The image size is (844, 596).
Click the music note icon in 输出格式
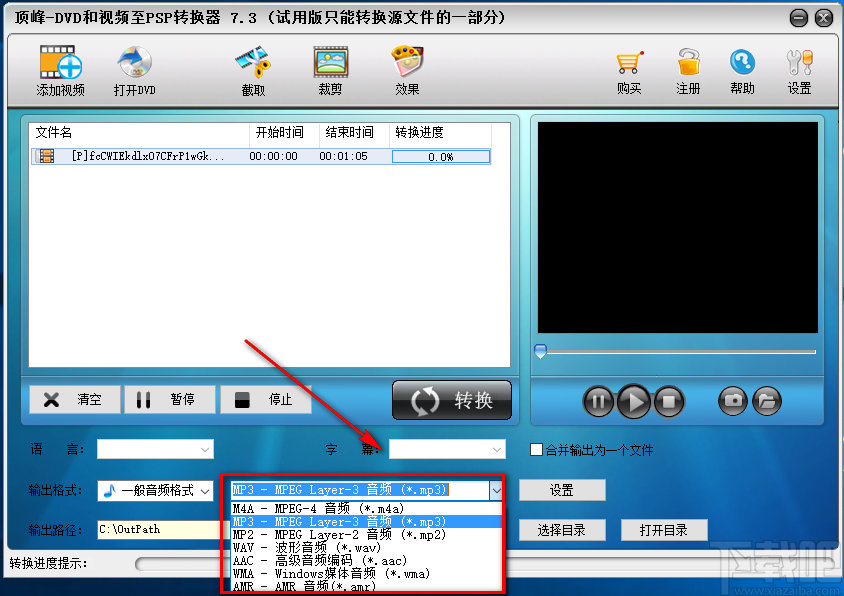(110, 490)
